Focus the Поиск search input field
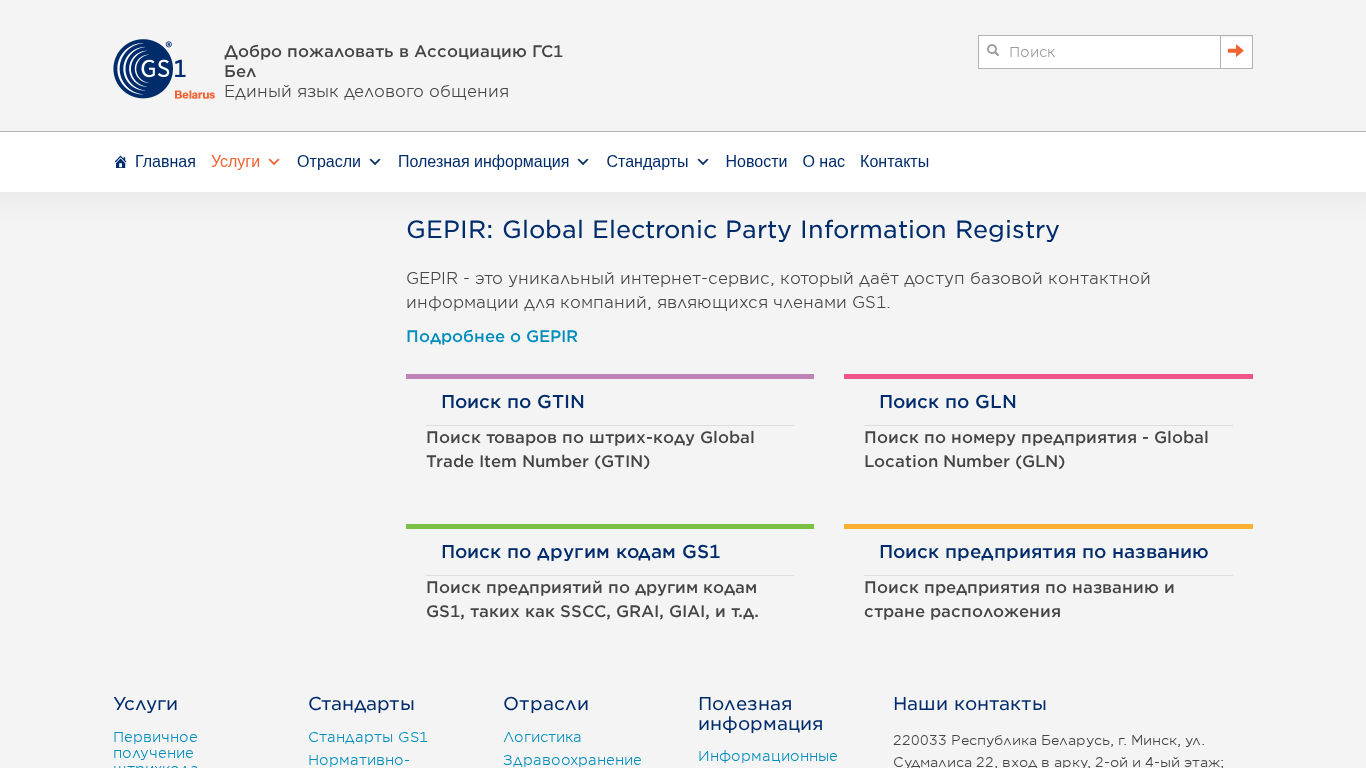Viewport: 1366px width, 768px height. click(1099, 52)
